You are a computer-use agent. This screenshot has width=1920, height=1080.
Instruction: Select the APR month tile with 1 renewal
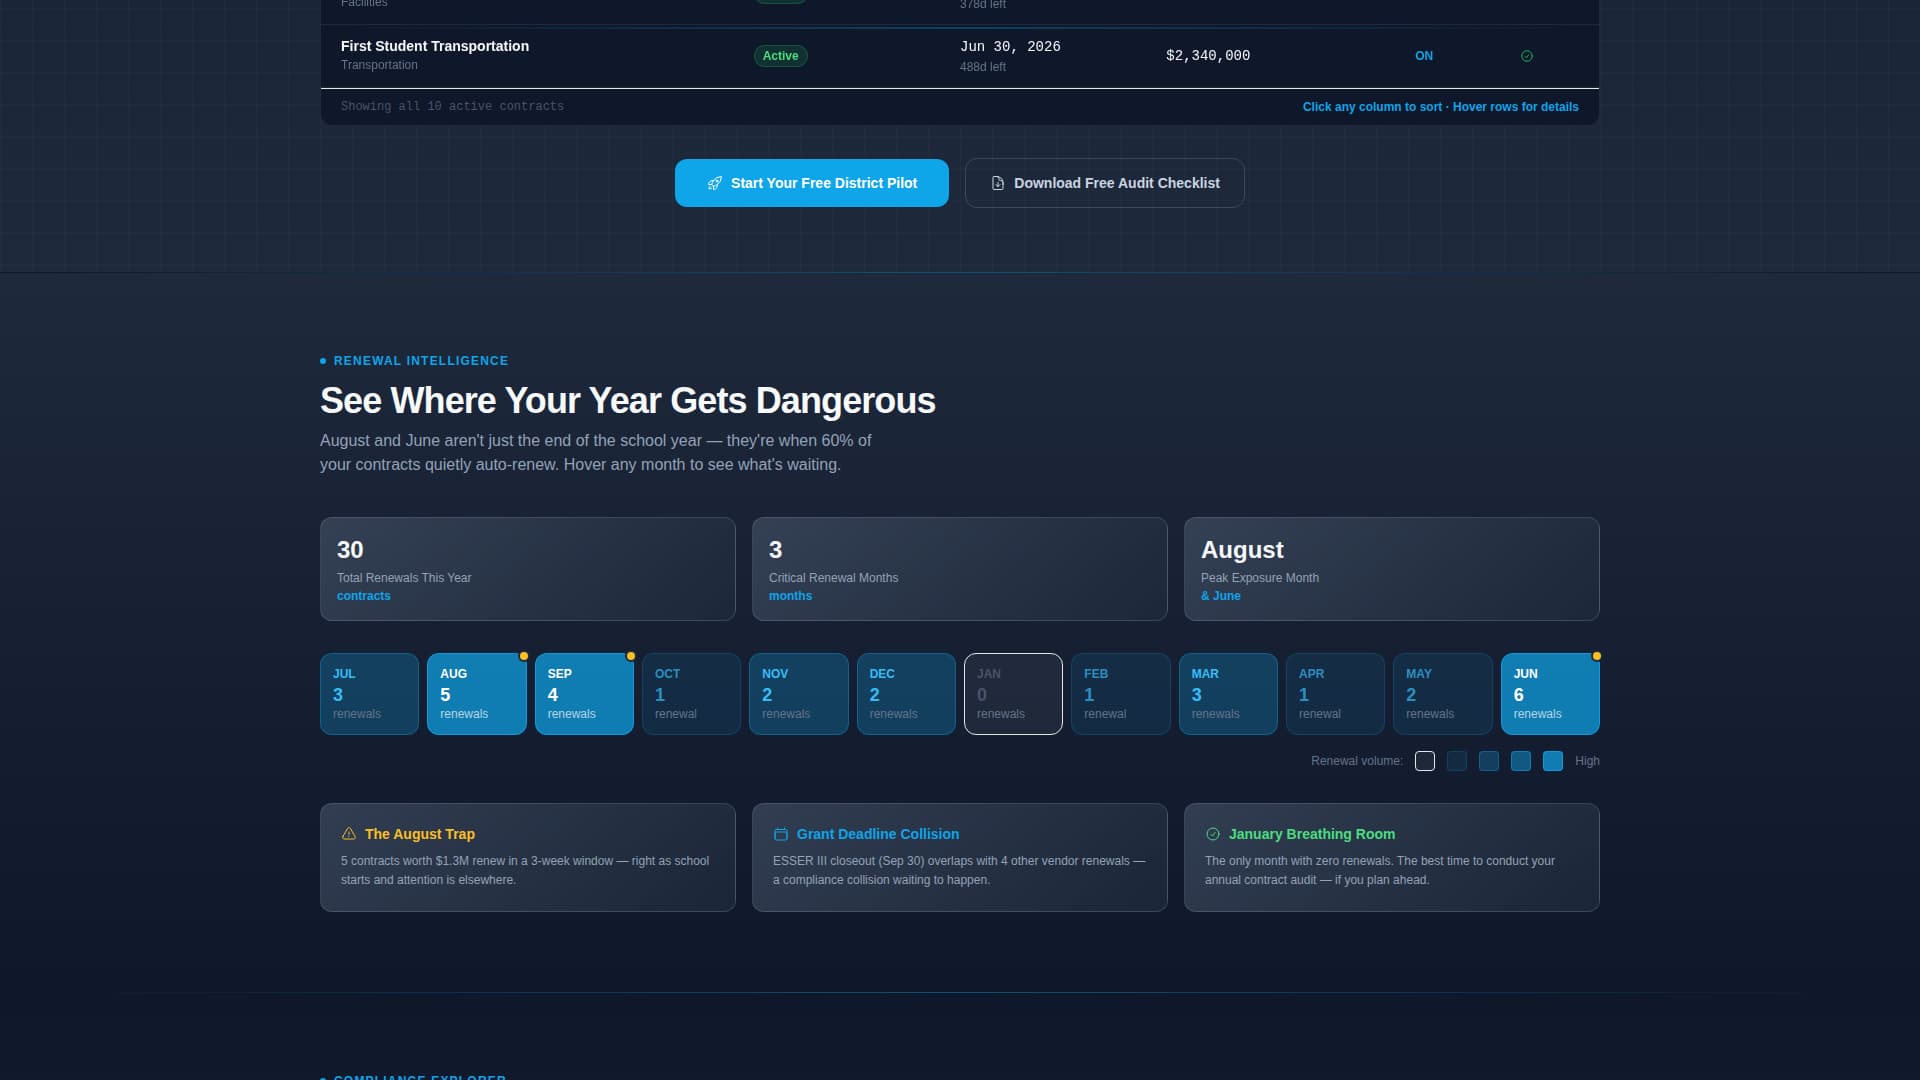tap(1335, 694)
